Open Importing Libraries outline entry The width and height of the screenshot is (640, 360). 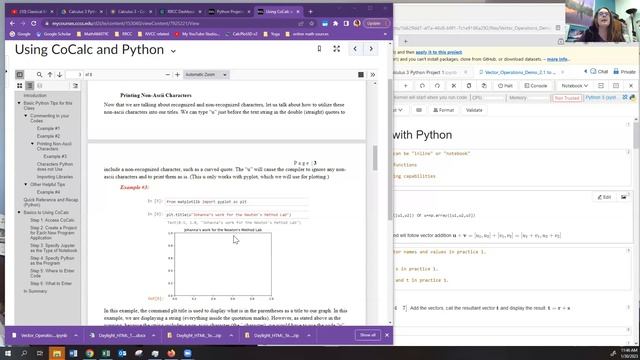(55, 177)
